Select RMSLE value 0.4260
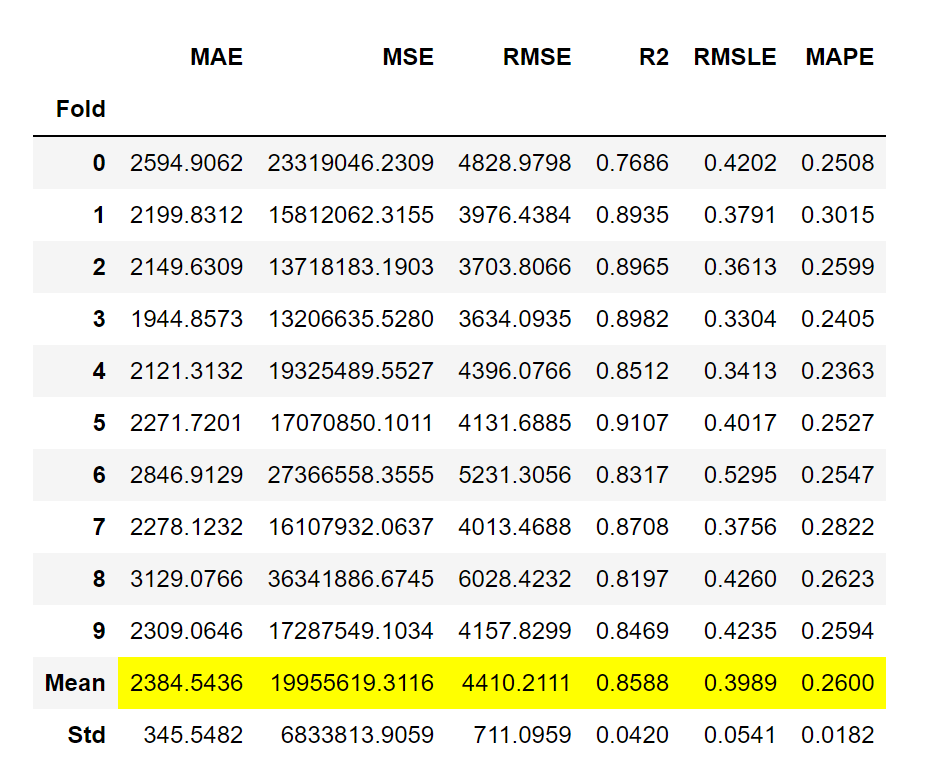This screenshot has height=773, width=936. [740, 579]
